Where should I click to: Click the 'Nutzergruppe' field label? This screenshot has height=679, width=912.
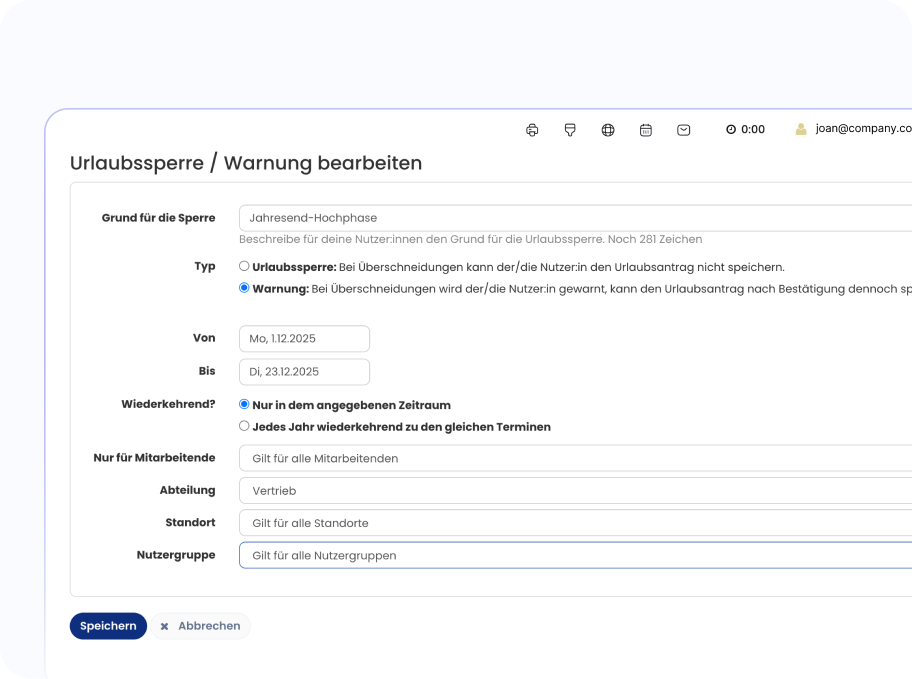pyautogui.click(x=176, y=555)
